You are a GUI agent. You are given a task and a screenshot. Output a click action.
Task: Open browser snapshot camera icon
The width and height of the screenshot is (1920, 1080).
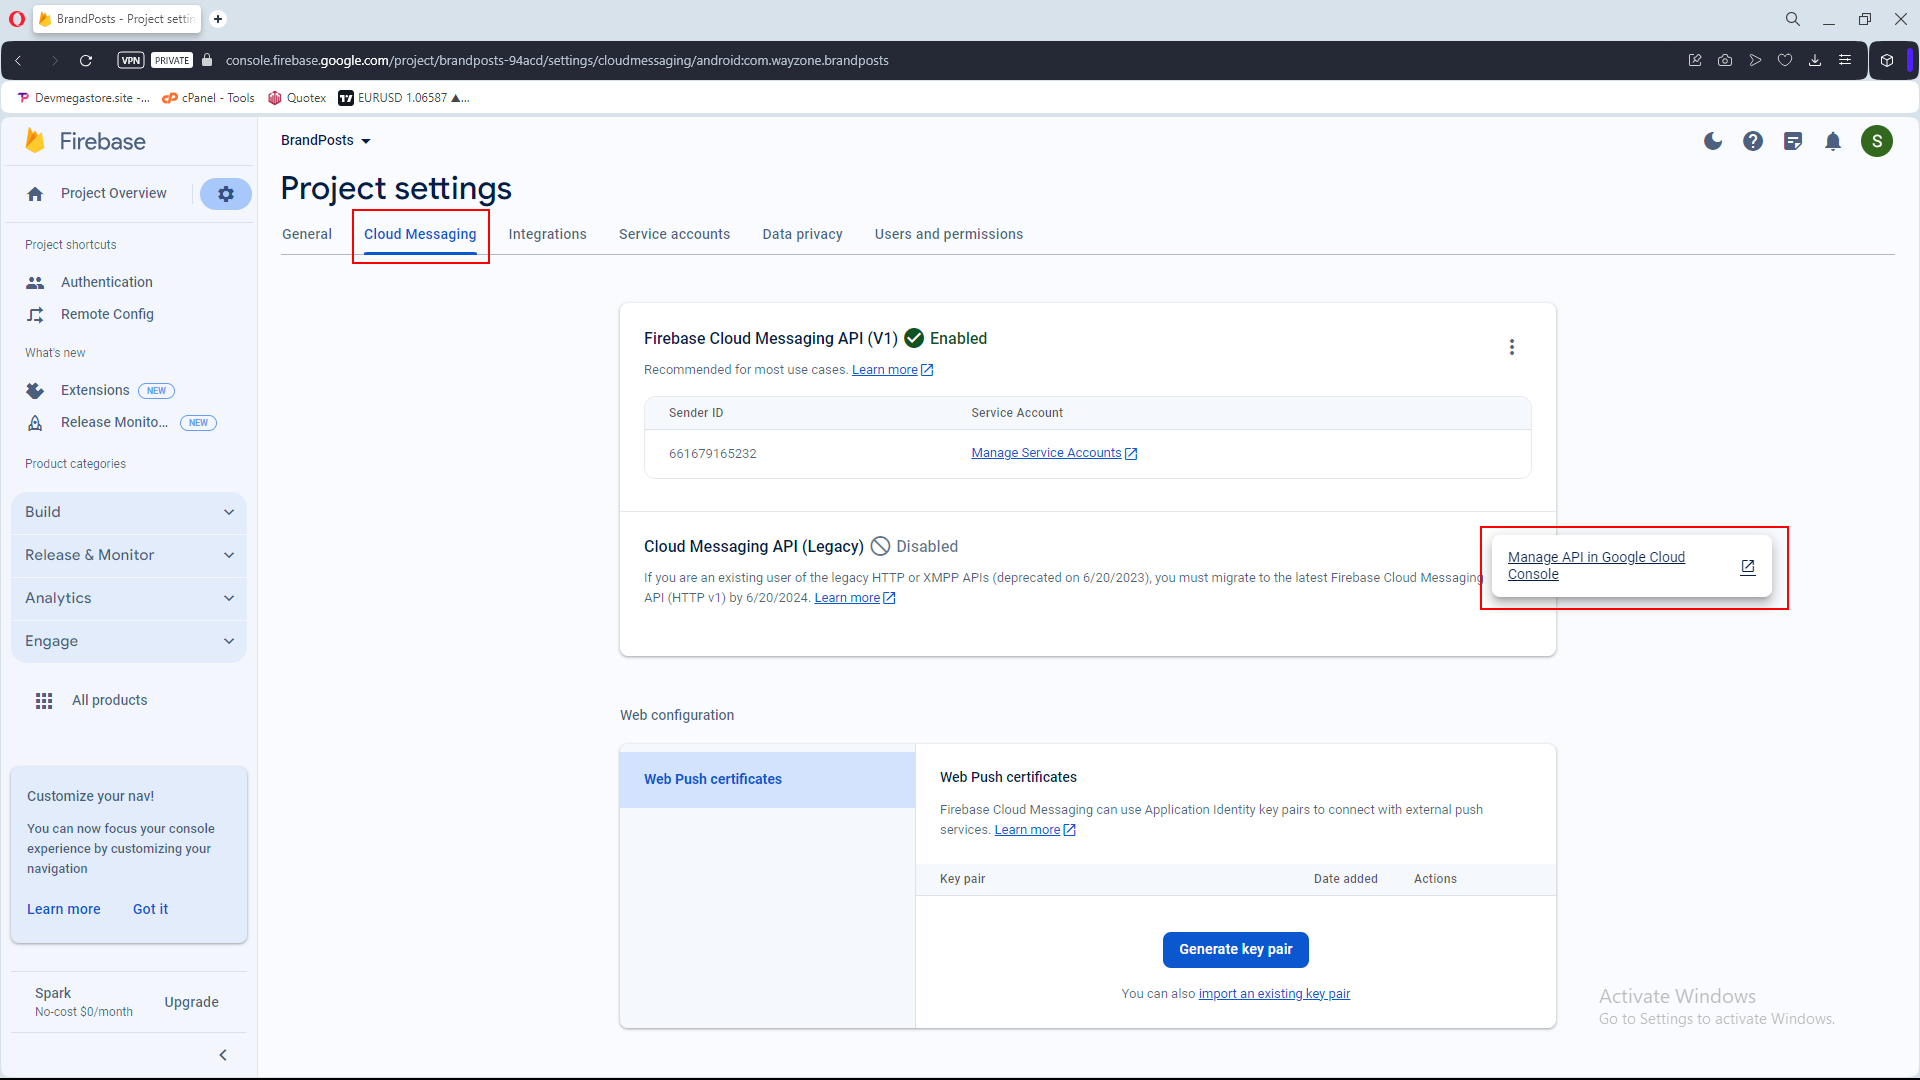1725,60
